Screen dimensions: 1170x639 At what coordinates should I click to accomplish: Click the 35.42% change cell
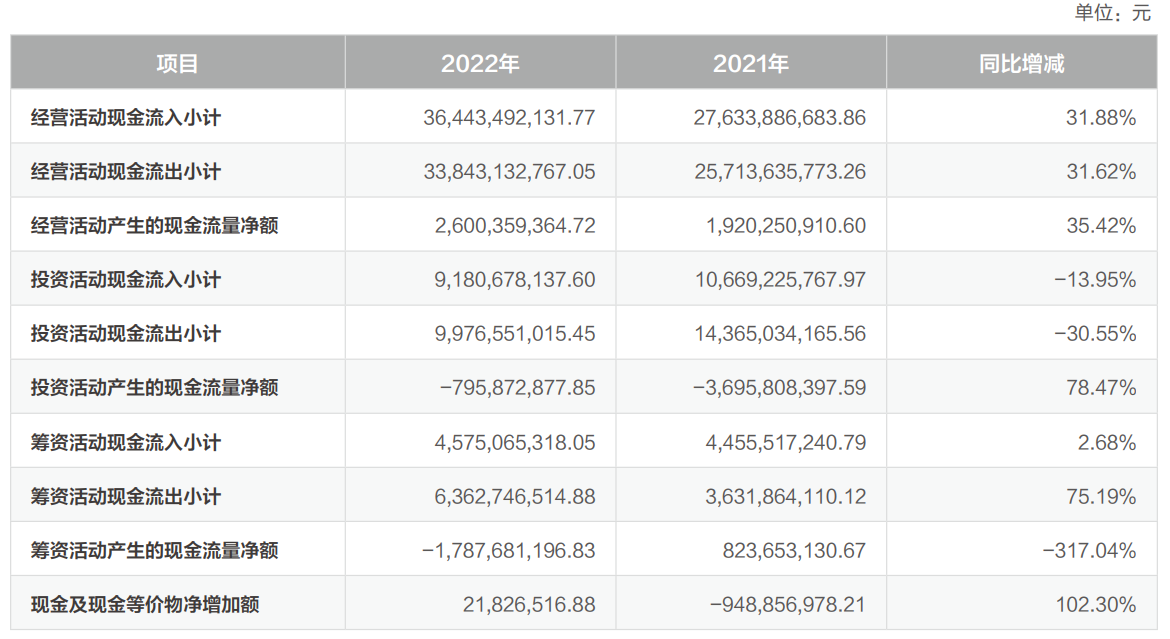(1101, 226)
